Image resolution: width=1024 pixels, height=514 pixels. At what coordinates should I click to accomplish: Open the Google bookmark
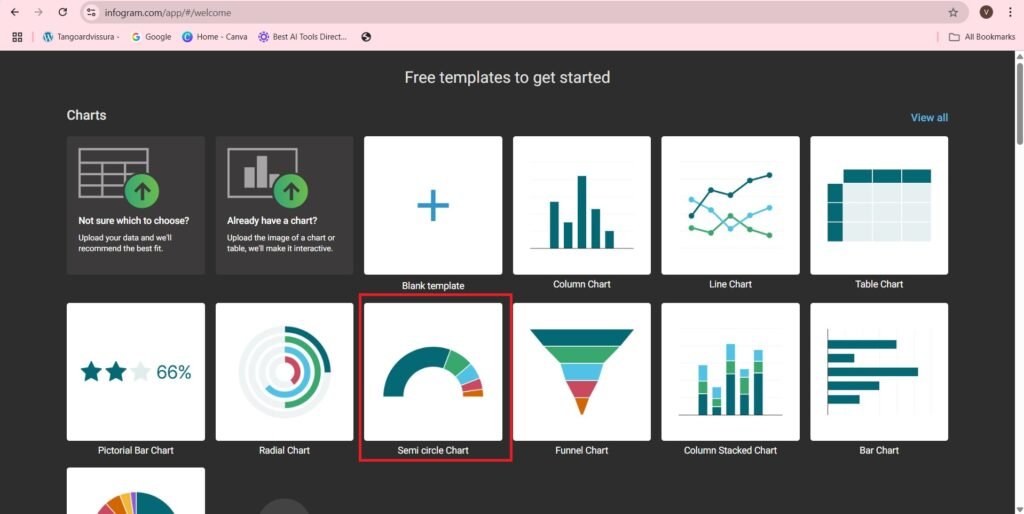coord(151,37)
